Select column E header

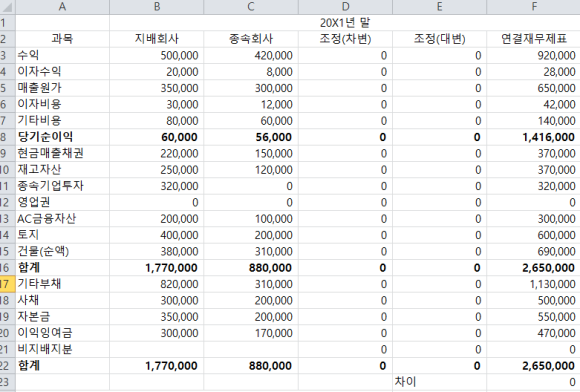439,7
